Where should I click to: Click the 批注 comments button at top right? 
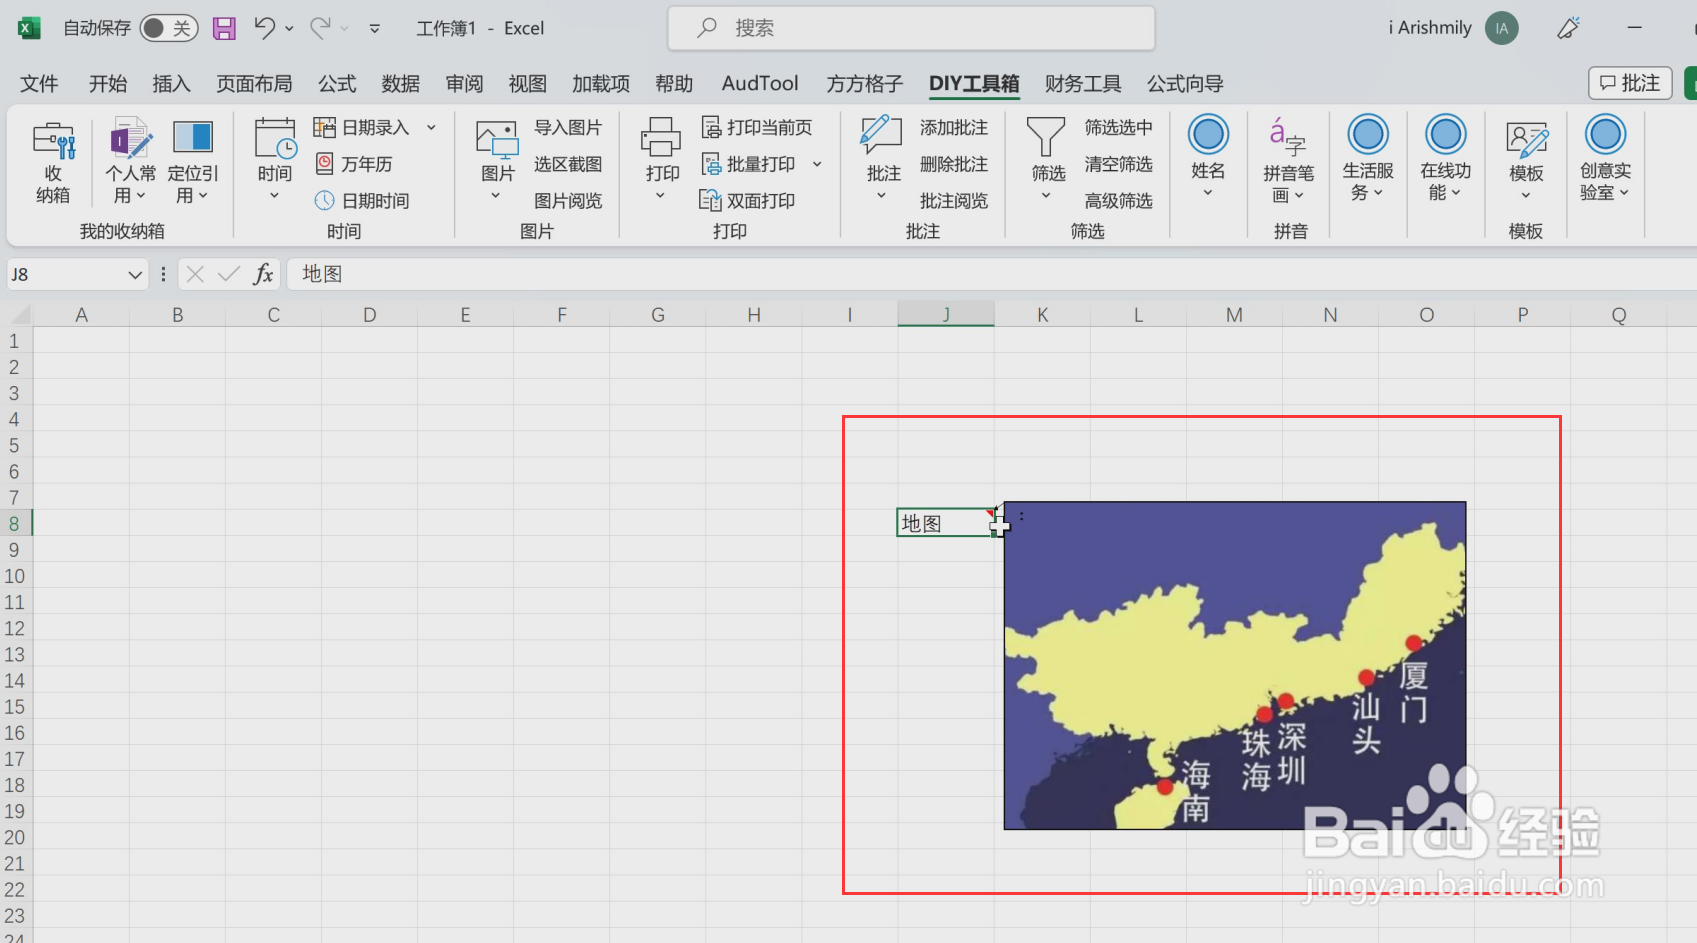1630,83
